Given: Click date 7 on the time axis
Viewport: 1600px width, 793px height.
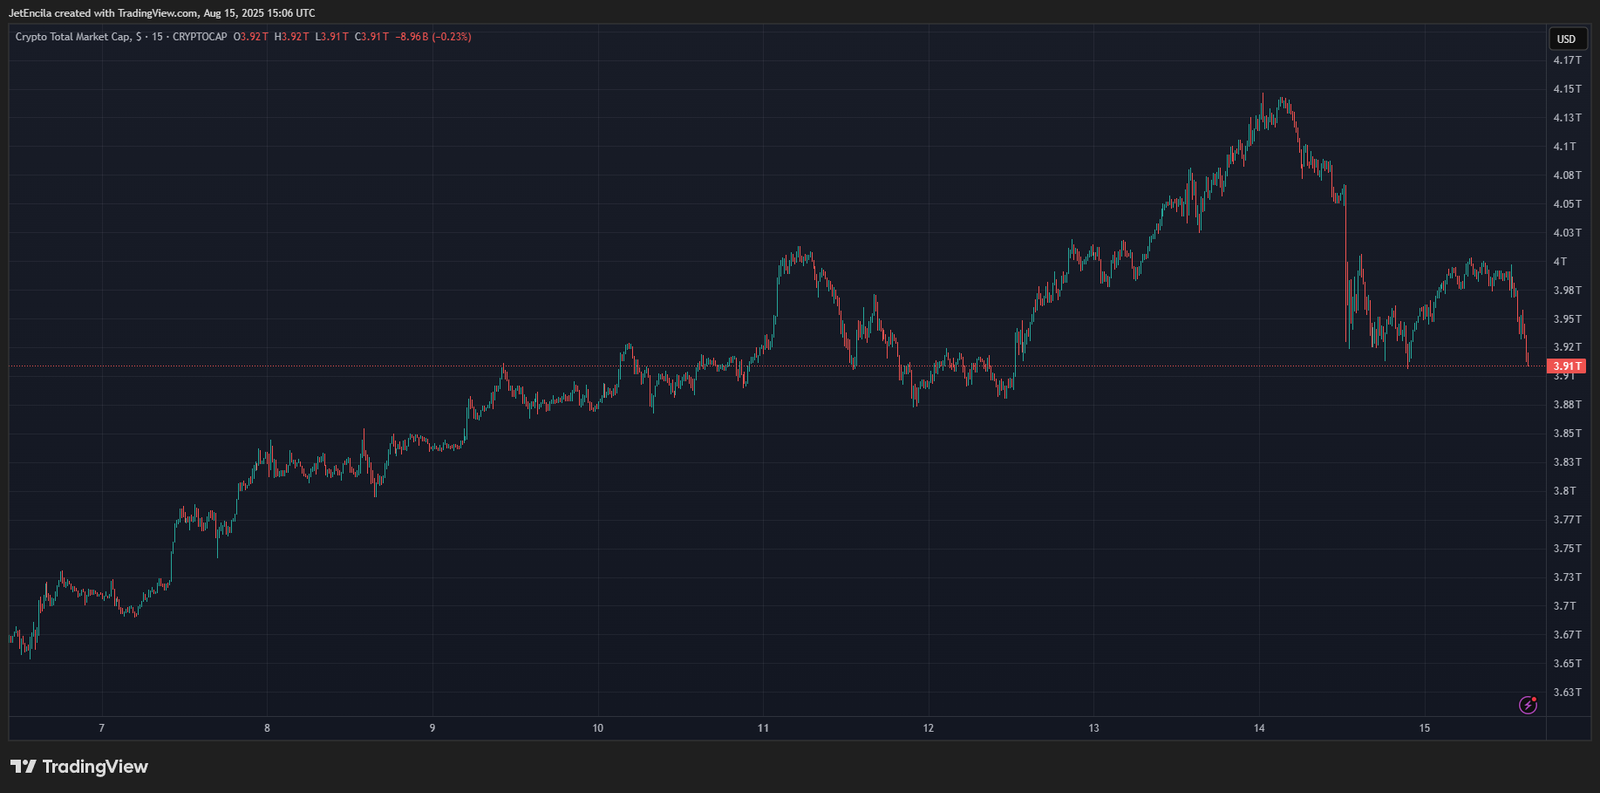Looking at the screenshot, I should pyautogui.click(x=101, y=728).
